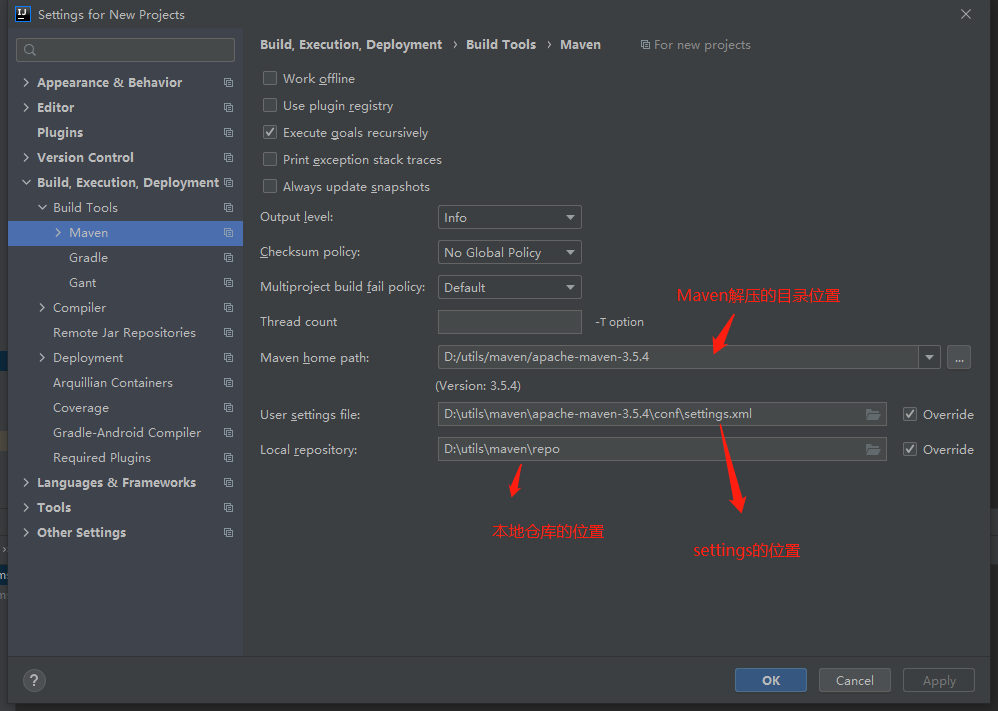Toggle Override for User settings file
The width and height of the screenshot is (998, 711).
pos(910,414)
